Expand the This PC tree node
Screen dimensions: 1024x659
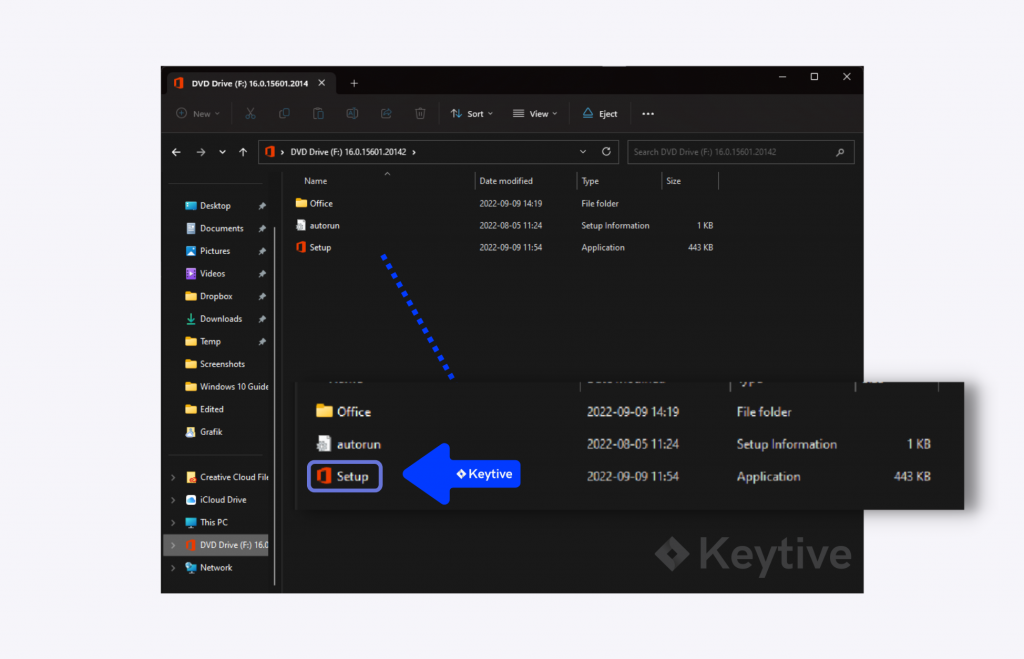[173, 523]
